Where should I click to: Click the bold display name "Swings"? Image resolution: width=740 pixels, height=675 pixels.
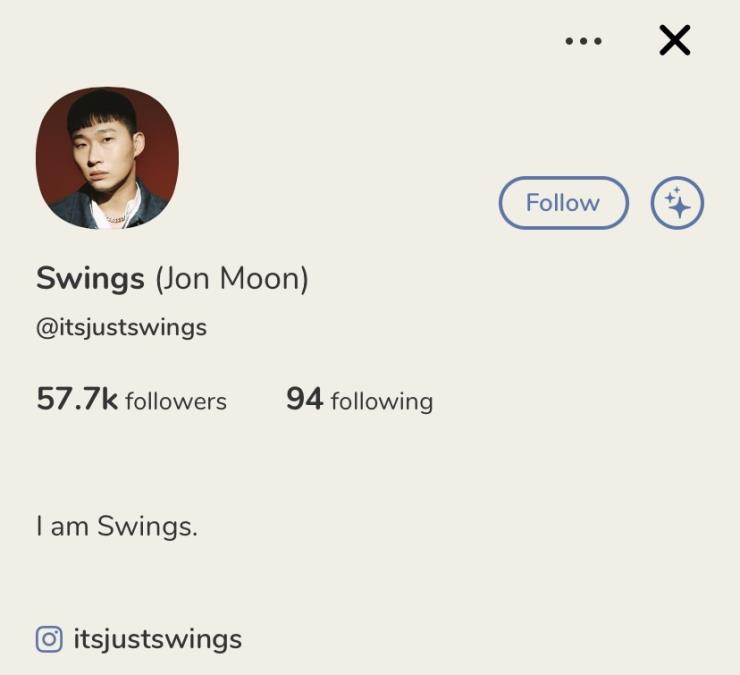tap(90, 278)
